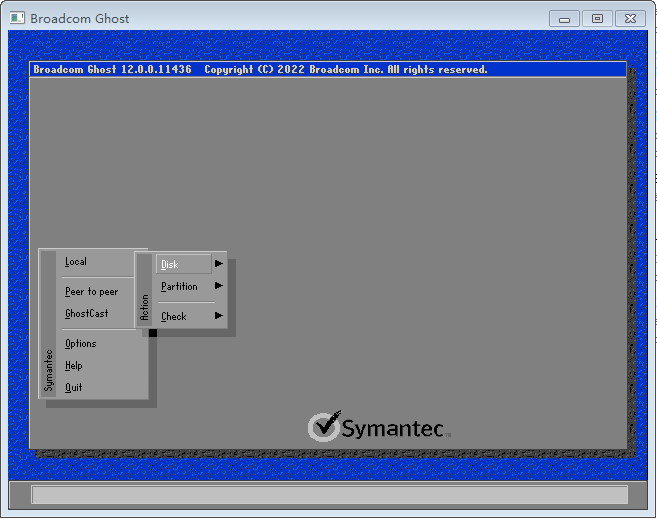The width and height of the screenshot is (657, 519).
Task: Click the Broadcom Ghost copyright header bar
Action: pyautogui.click(x=328, y=69)
